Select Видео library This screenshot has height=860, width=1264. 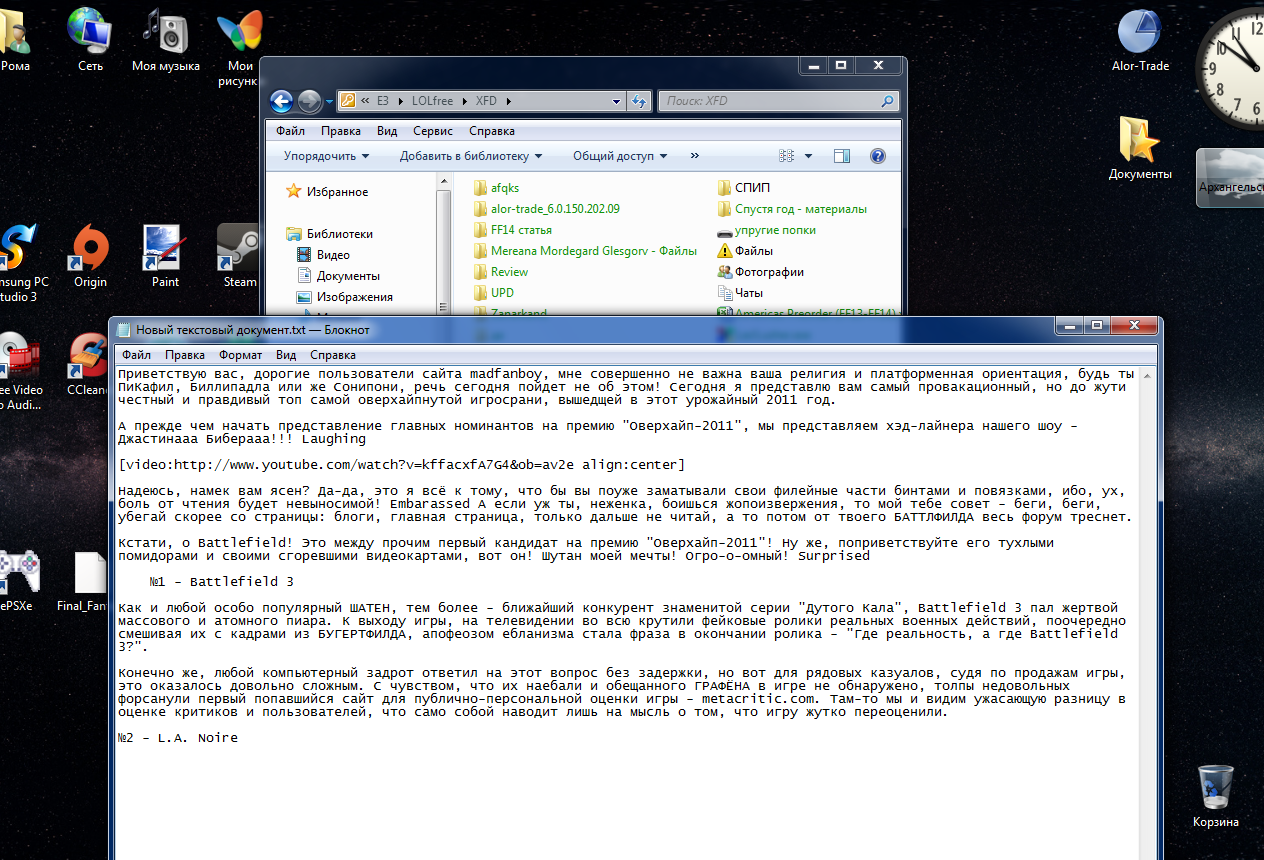(323, 255)
